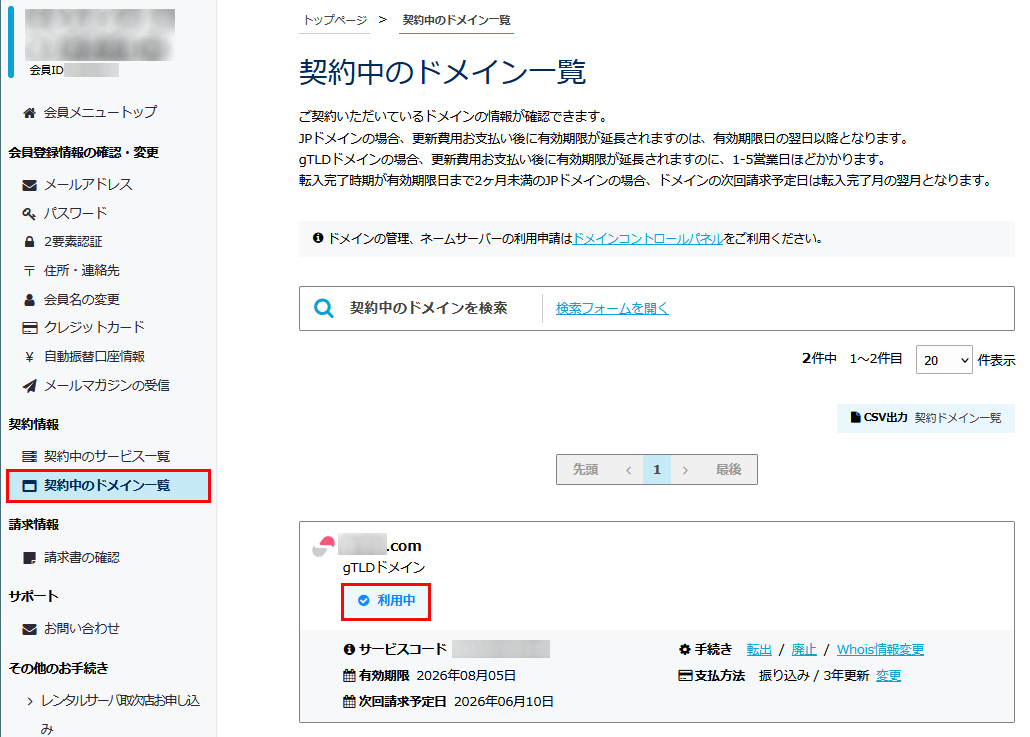Click the Whois情報変更 link
The height and width of the screenshot is (737, 1030).
coord(880,650)
